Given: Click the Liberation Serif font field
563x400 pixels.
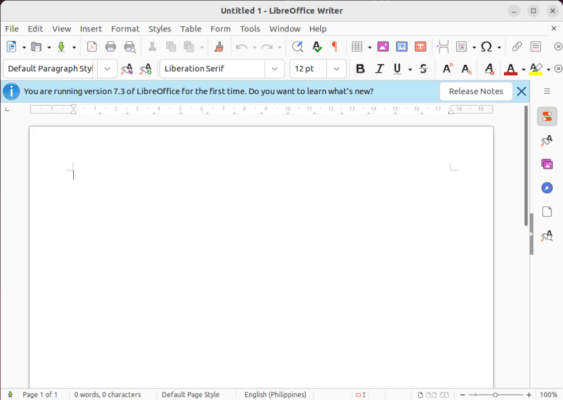Looking at the screenshot, I should pyautogui.click(x=213, y=69).
